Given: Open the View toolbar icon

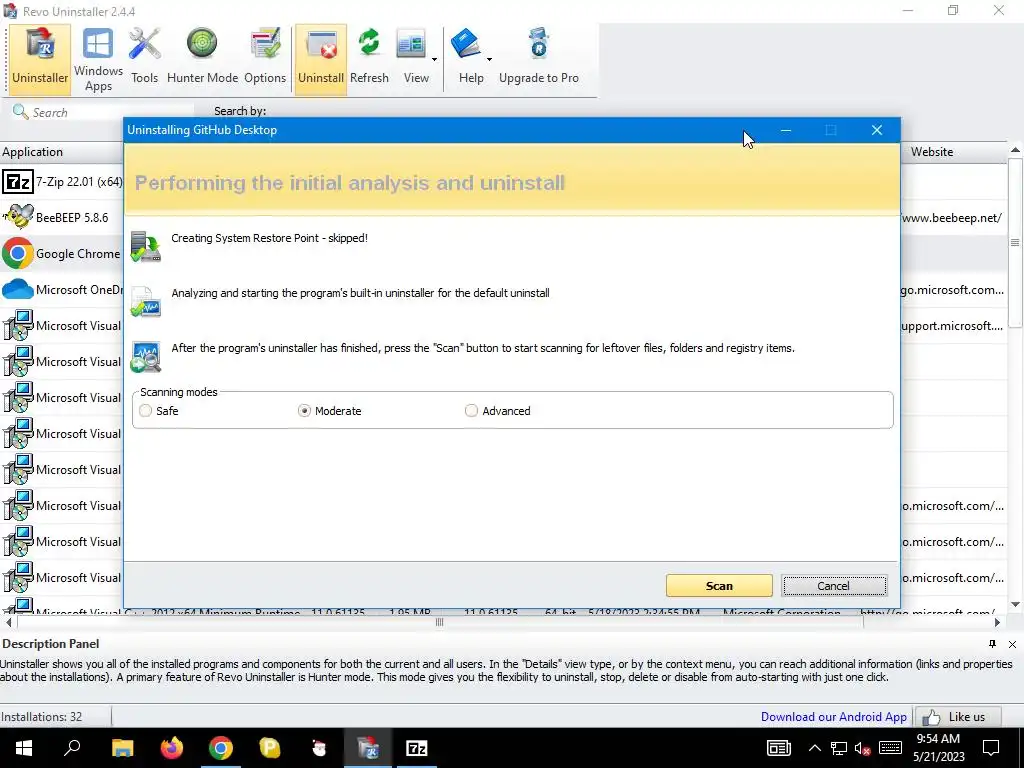Looking at the screenshot, I should click(411, 44).
